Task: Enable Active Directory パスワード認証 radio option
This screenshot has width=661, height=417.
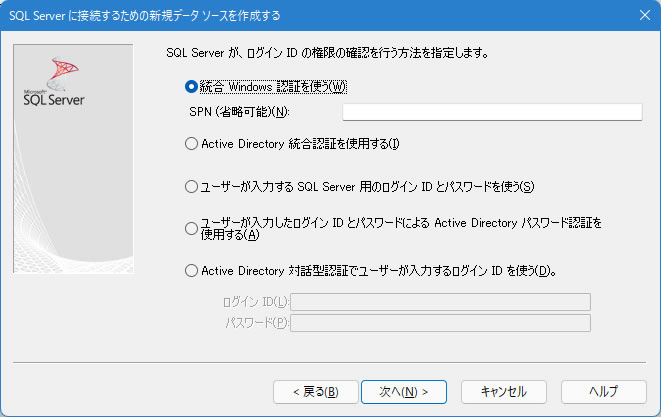Action: pos(192,228)
